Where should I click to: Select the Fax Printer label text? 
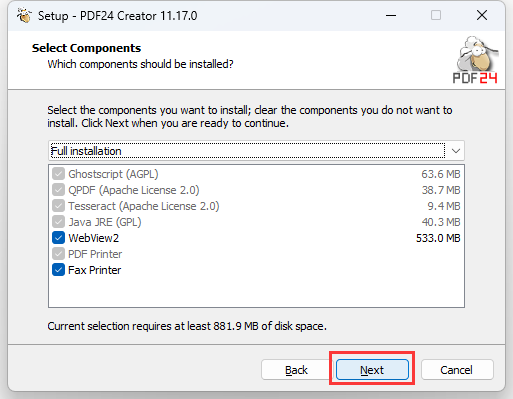[x=94, y=270]
